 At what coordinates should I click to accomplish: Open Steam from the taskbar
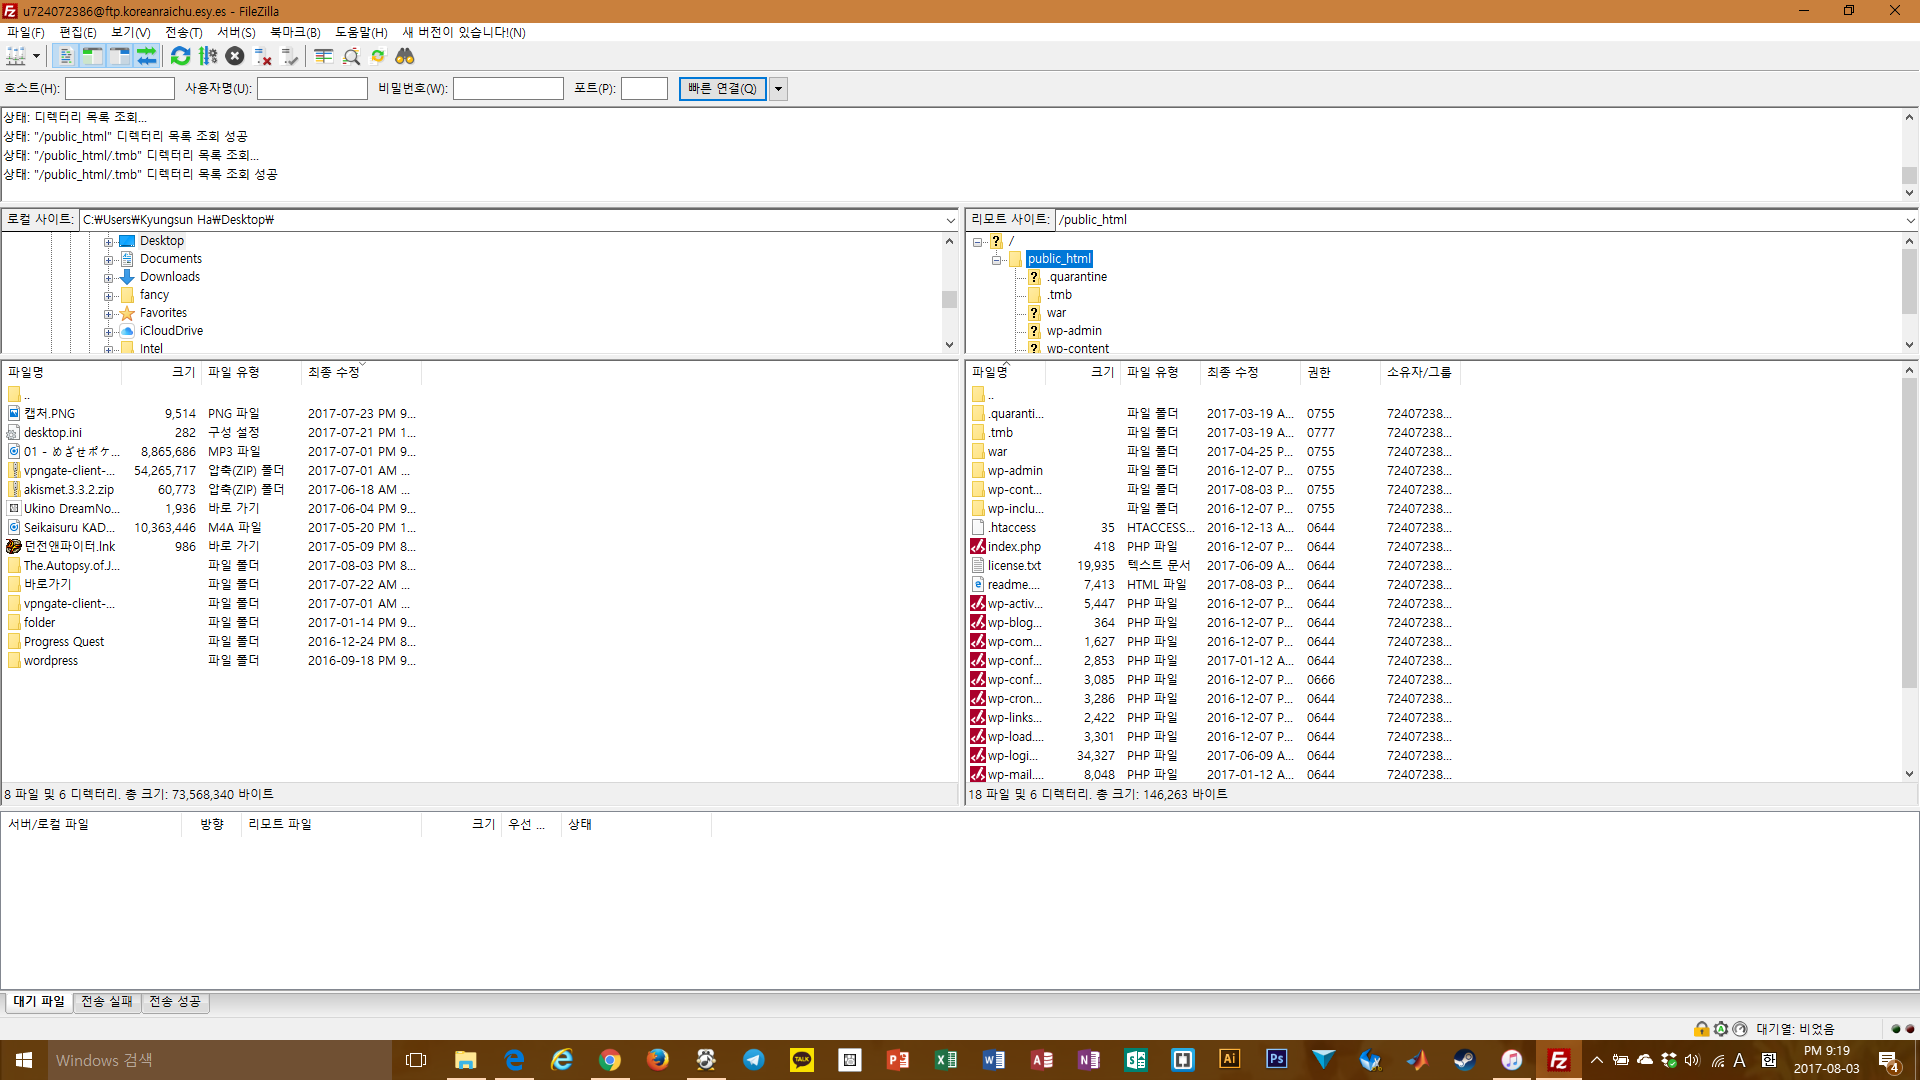coord(1464,1060)
